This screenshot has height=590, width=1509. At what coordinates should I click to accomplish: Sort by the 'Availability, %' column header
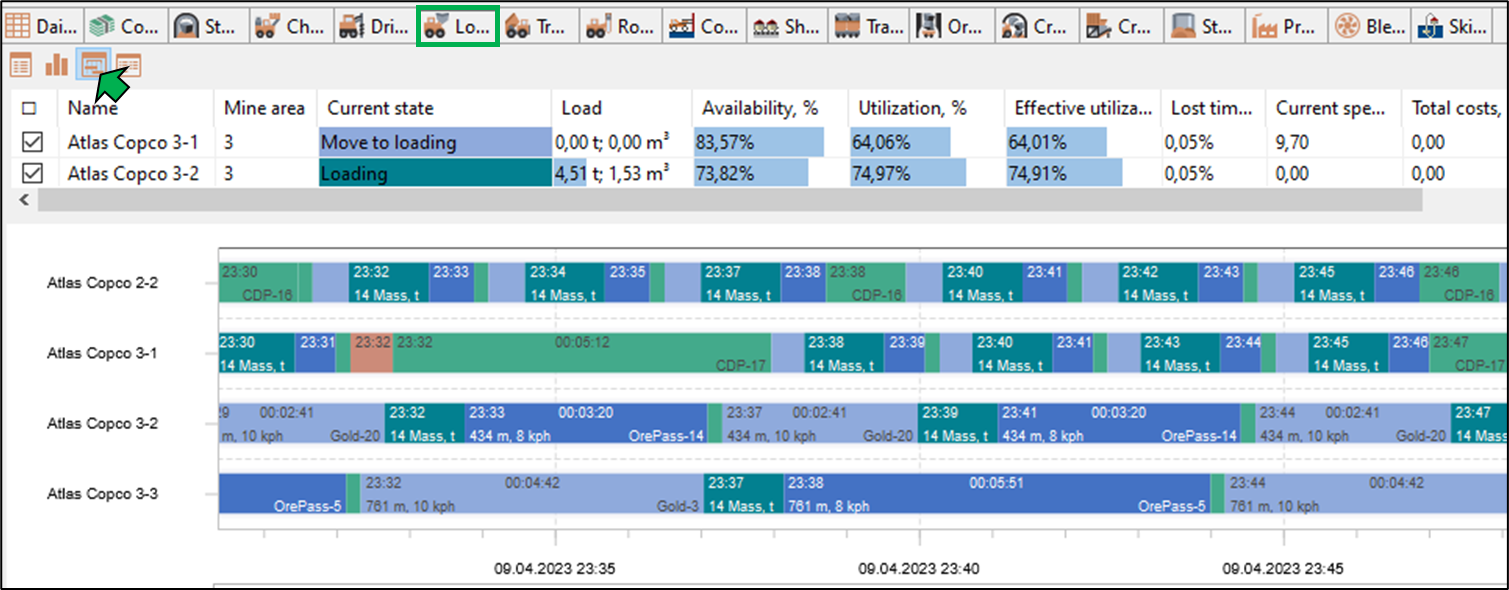click(x=769, y=108)
